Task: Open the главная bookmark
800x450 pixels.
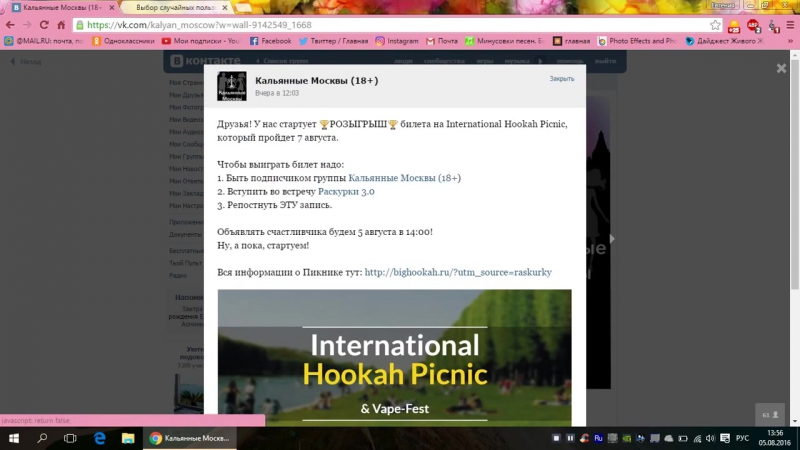Action: pos(571,41)
